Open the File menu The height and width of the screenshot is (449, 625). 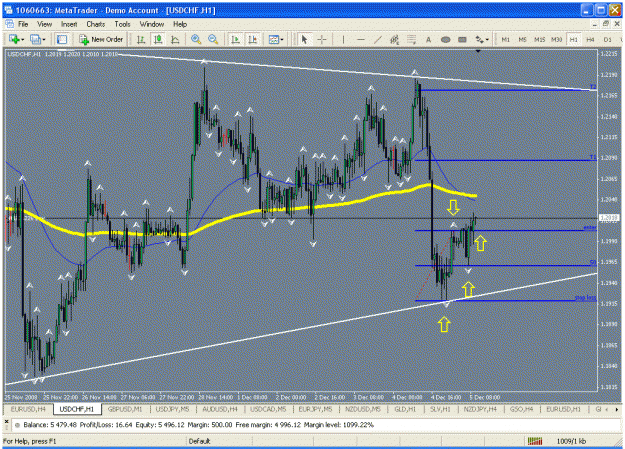click(x=23, y=24)
